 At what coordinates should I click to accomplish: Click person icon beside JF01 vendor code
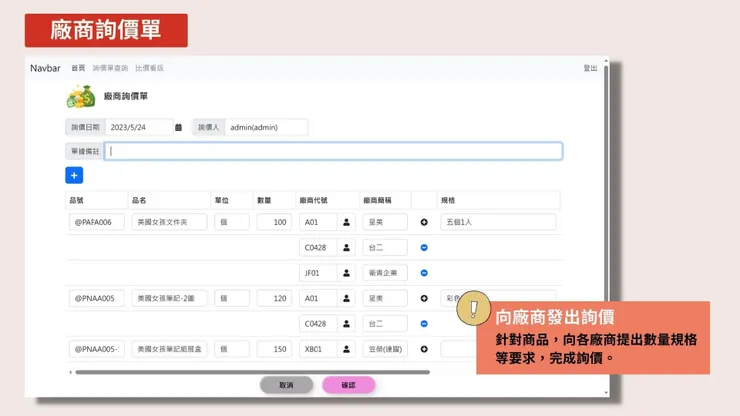[346, 273]
